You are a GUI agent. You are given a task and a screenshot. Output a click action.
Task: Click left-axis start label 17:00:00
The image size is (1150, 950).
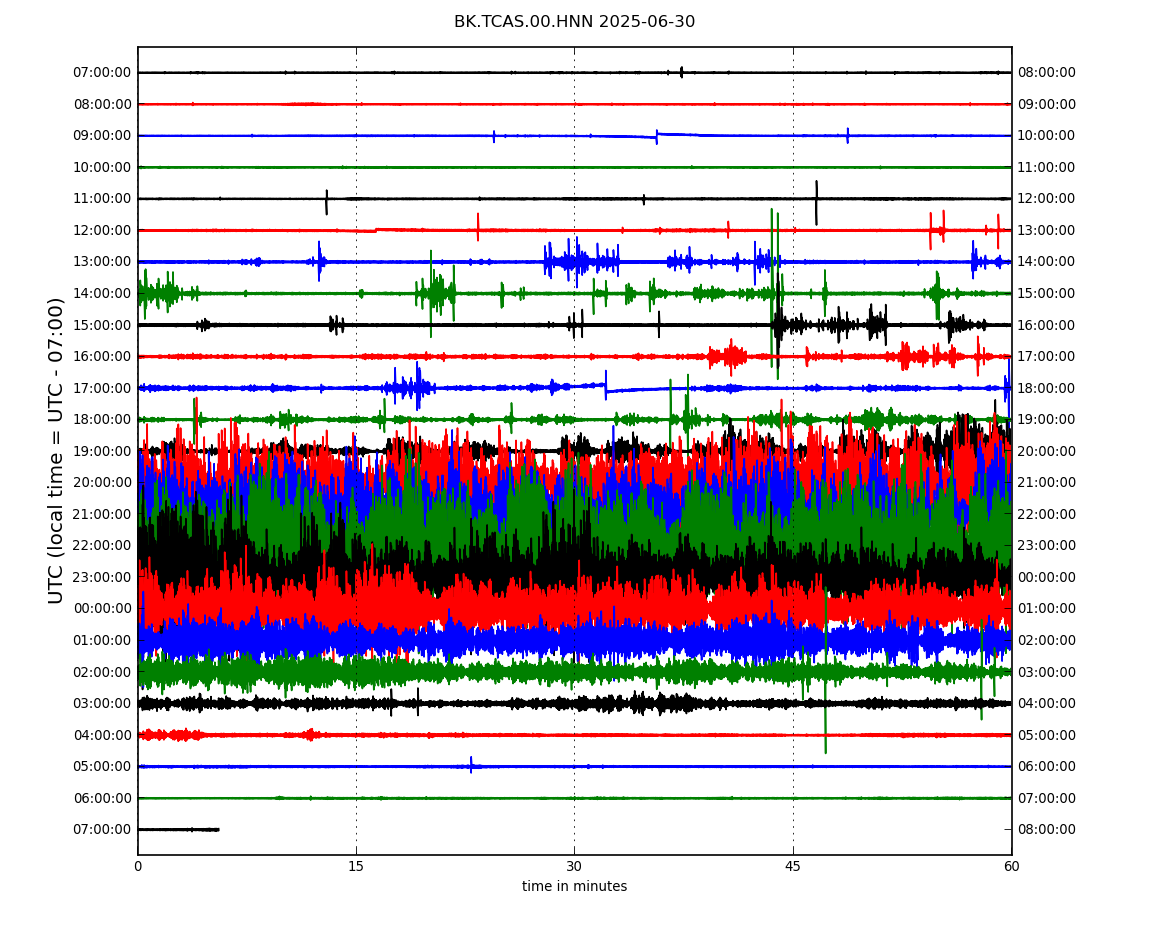(102, 388)
